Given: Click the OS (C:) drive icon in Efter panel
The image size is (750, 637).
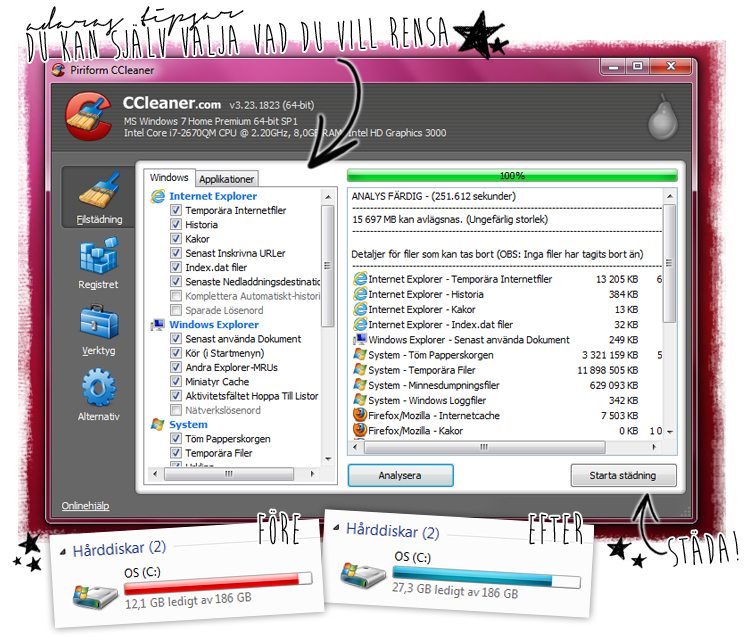Looking at the screenshot, I should tap(363, 574).
